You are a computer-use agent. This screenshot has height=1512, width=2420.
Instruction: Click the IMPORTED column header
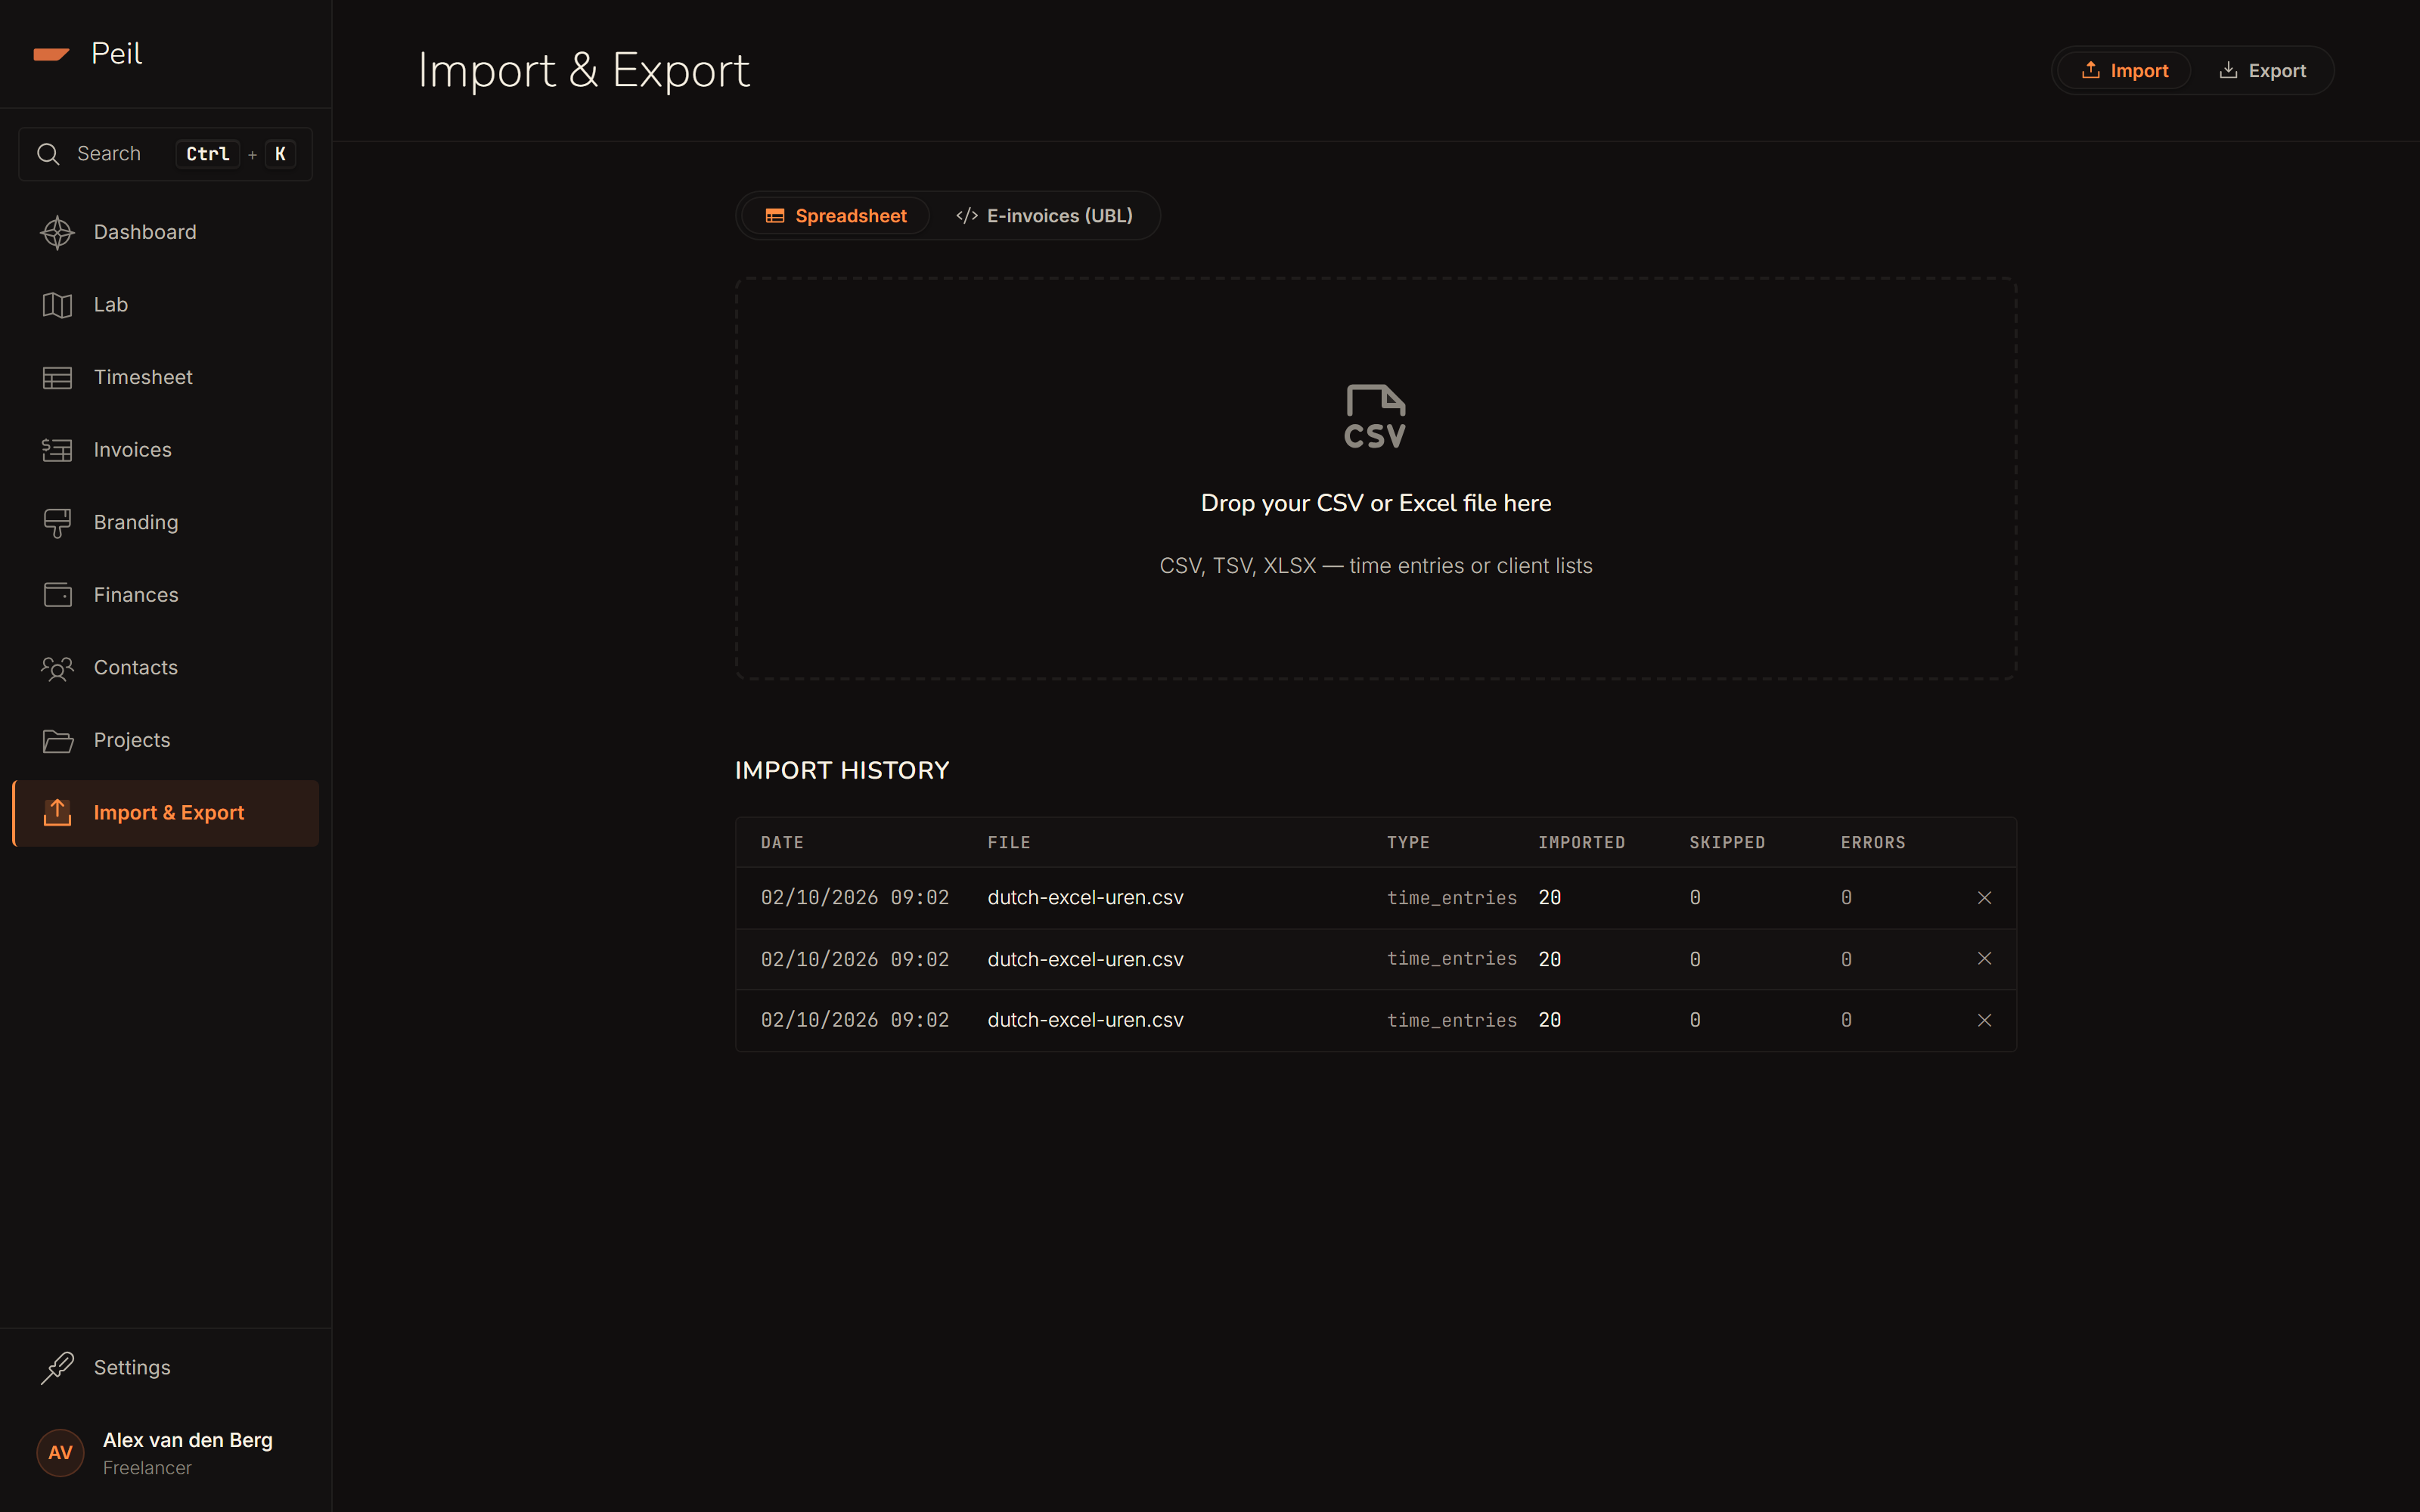click(x=1581, y=843)
